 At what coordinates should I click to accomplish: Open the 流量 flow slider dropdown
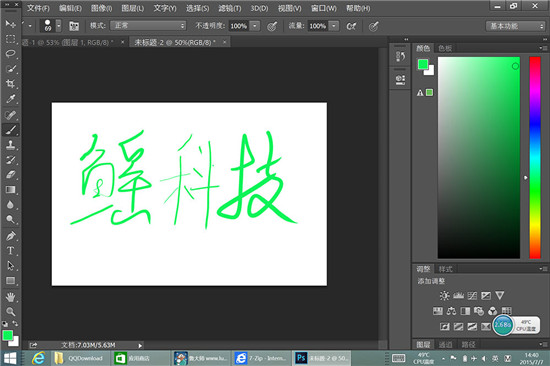click(x=334, y=26)
